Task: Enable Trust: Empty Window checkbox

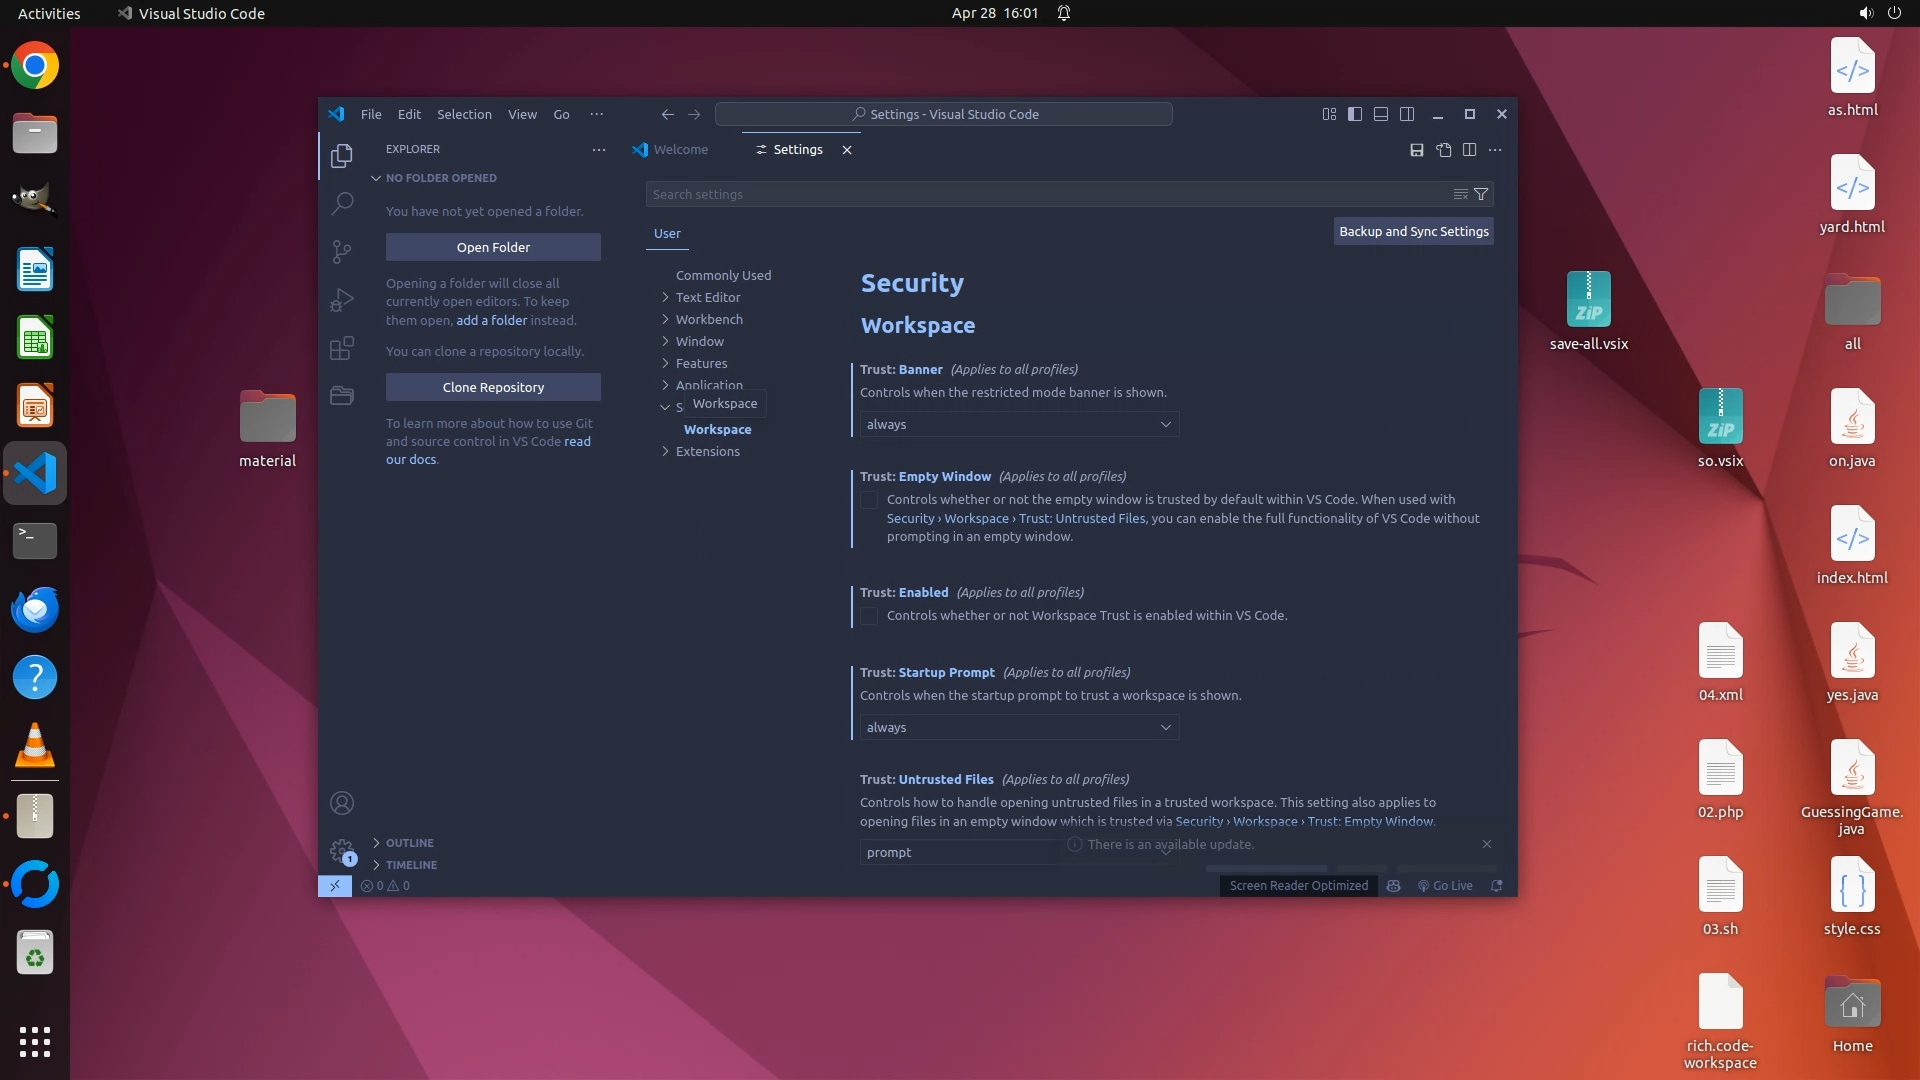Action: click(869, 500)
